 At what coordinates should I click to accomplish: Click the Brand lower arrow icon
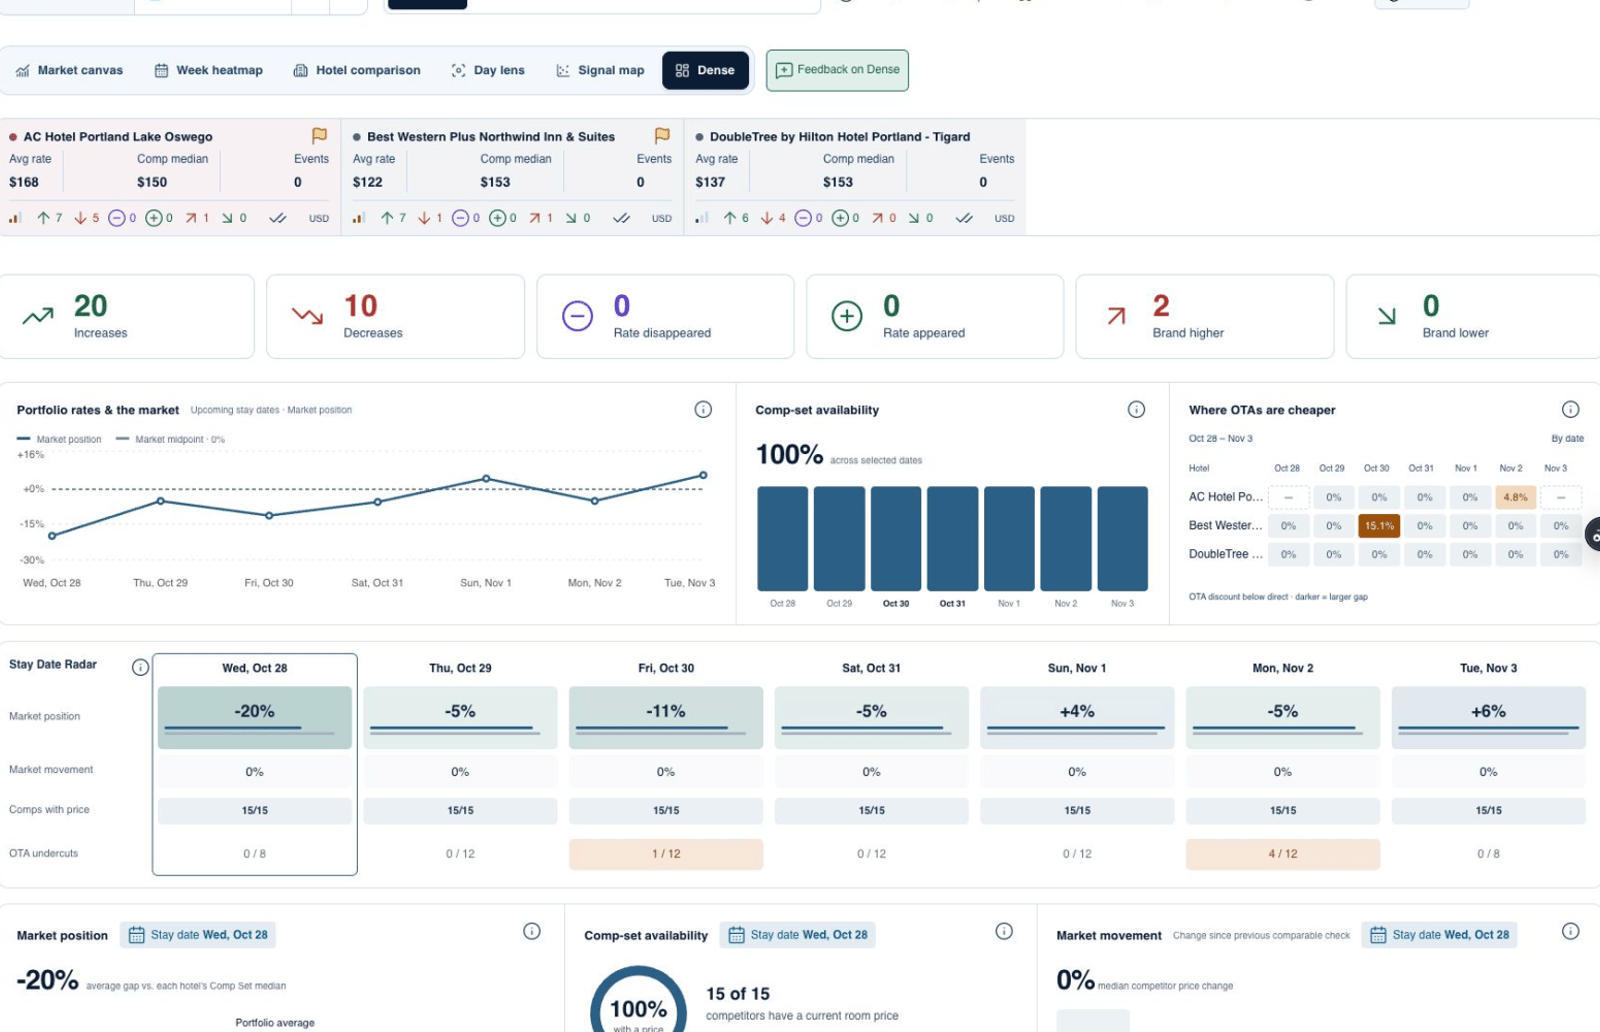pos(1387,316)
